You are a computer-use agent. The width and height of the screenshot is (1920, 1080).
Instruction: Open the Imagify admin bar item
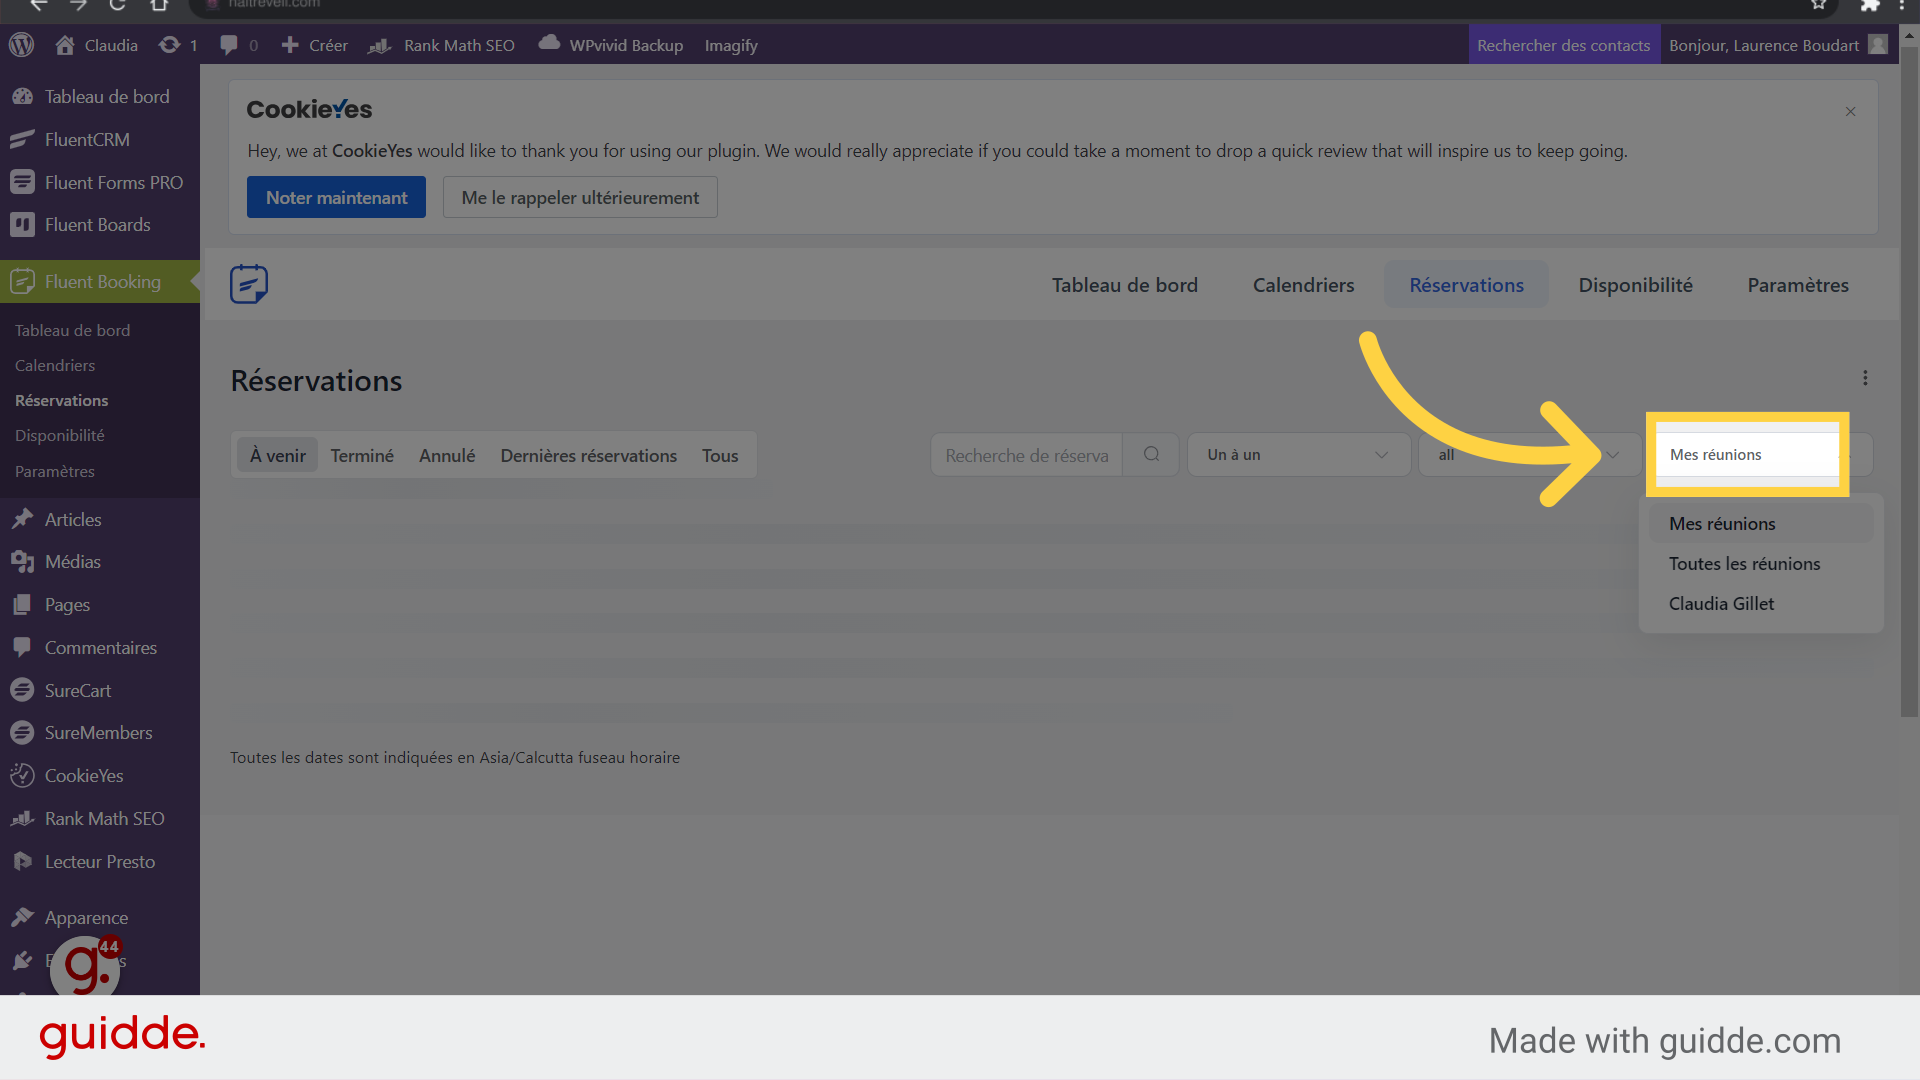point(731,45)
